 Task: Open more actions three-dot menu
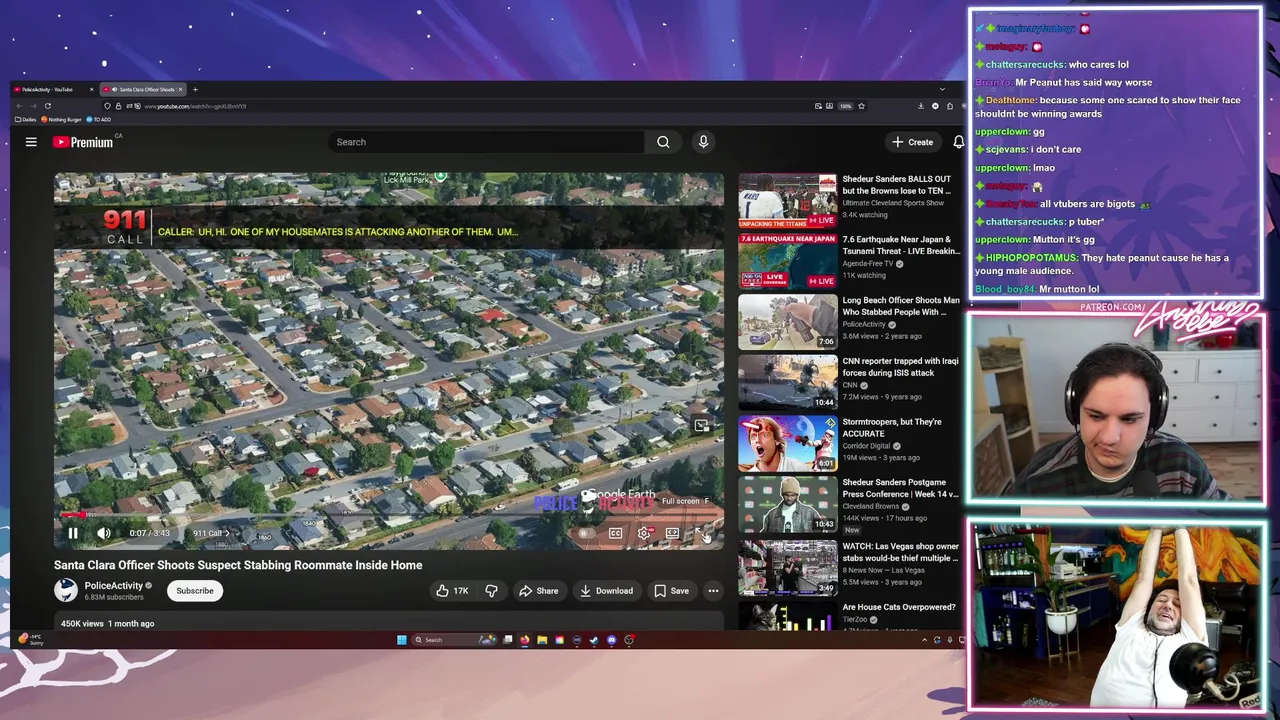(713, 591)
